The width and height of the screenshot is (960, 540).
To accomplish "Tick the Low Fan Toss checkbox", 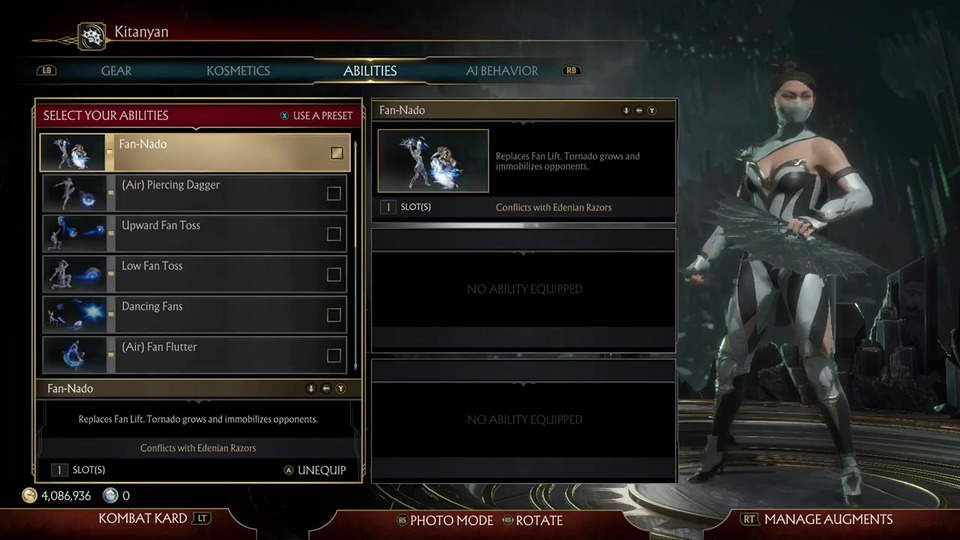I will click(334, 274).
